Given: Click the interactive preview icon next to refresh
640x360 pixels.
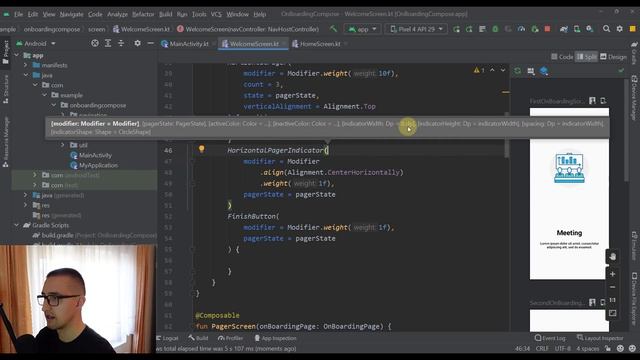Looking at the screenshot, I should coord(531,71).
